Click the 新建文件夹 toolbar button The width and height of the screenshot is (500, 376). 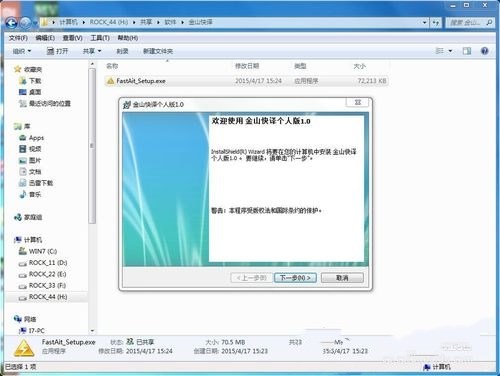[158, 51]
